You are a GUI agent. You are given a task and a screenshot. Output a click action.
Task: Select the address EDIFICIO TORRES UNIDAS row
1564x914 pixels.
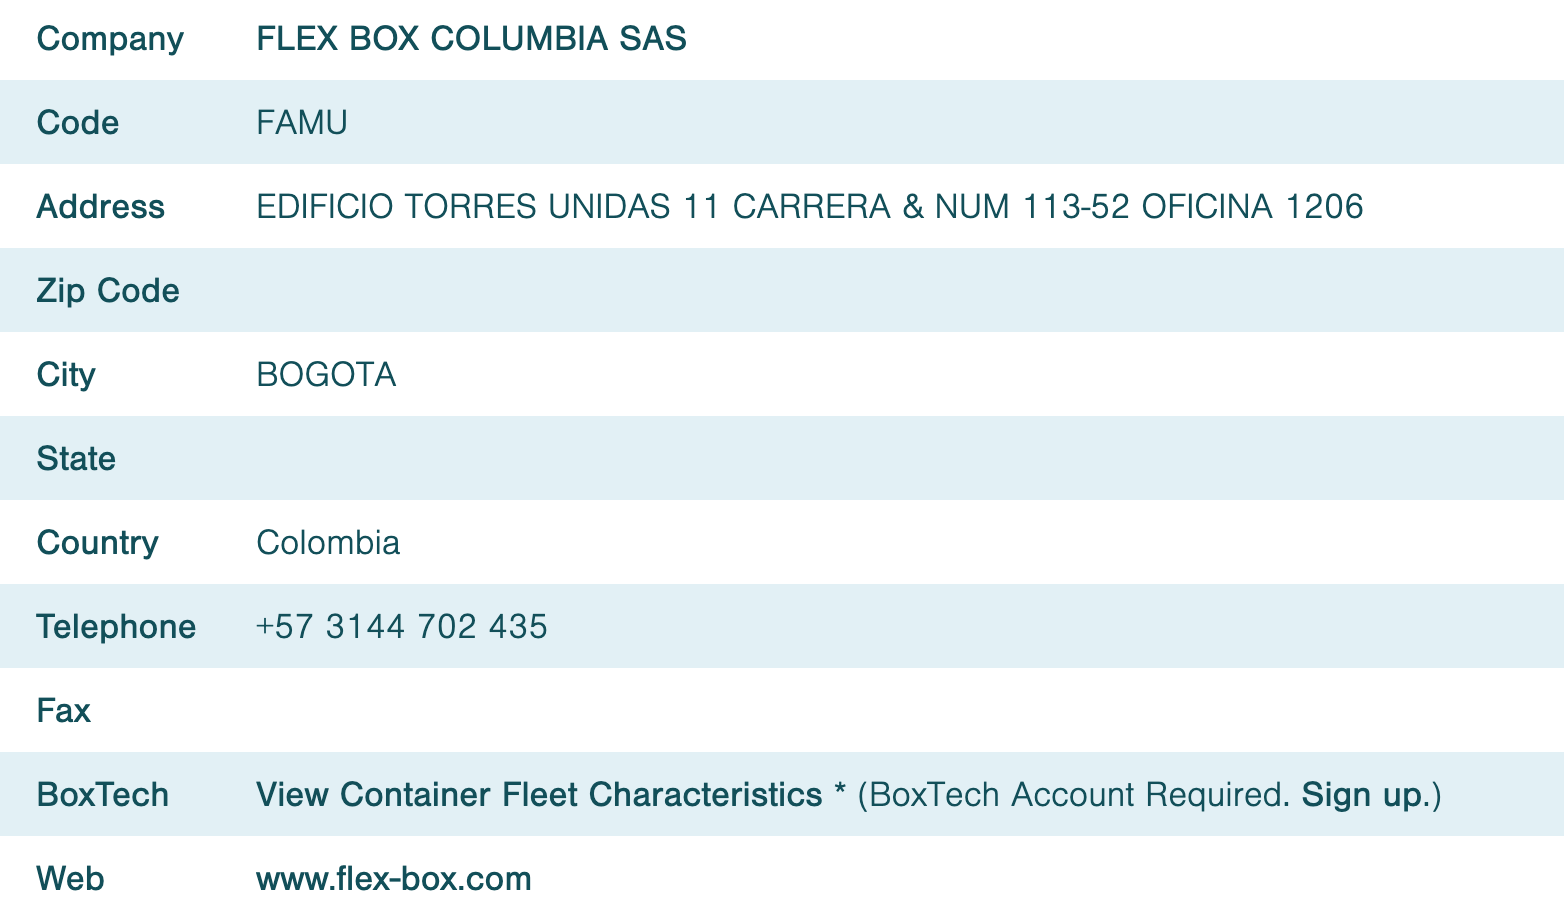click(x=810, y=206)
